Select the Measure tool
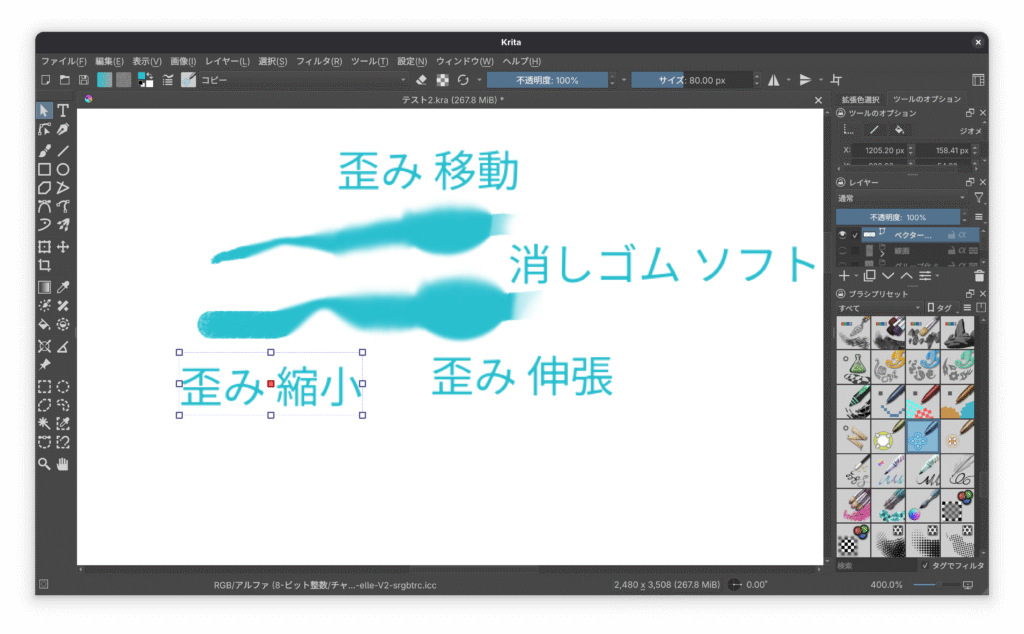 [63, 346]
